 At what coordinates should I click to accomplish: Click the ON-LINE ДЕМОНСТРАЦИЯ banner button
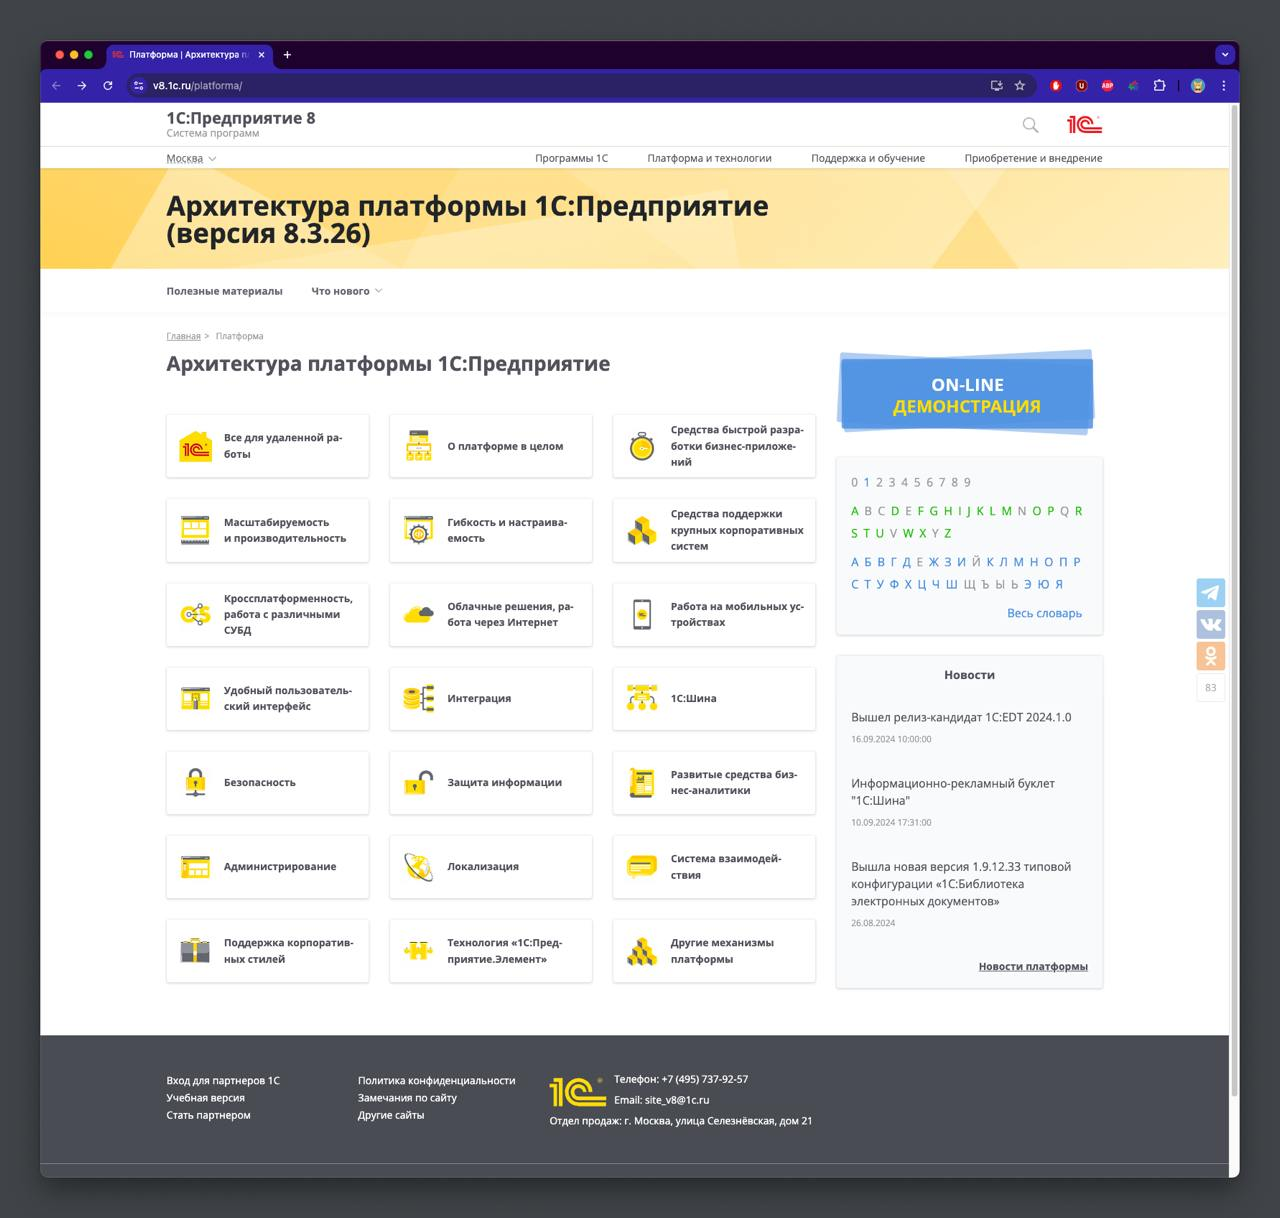(967, 395)
